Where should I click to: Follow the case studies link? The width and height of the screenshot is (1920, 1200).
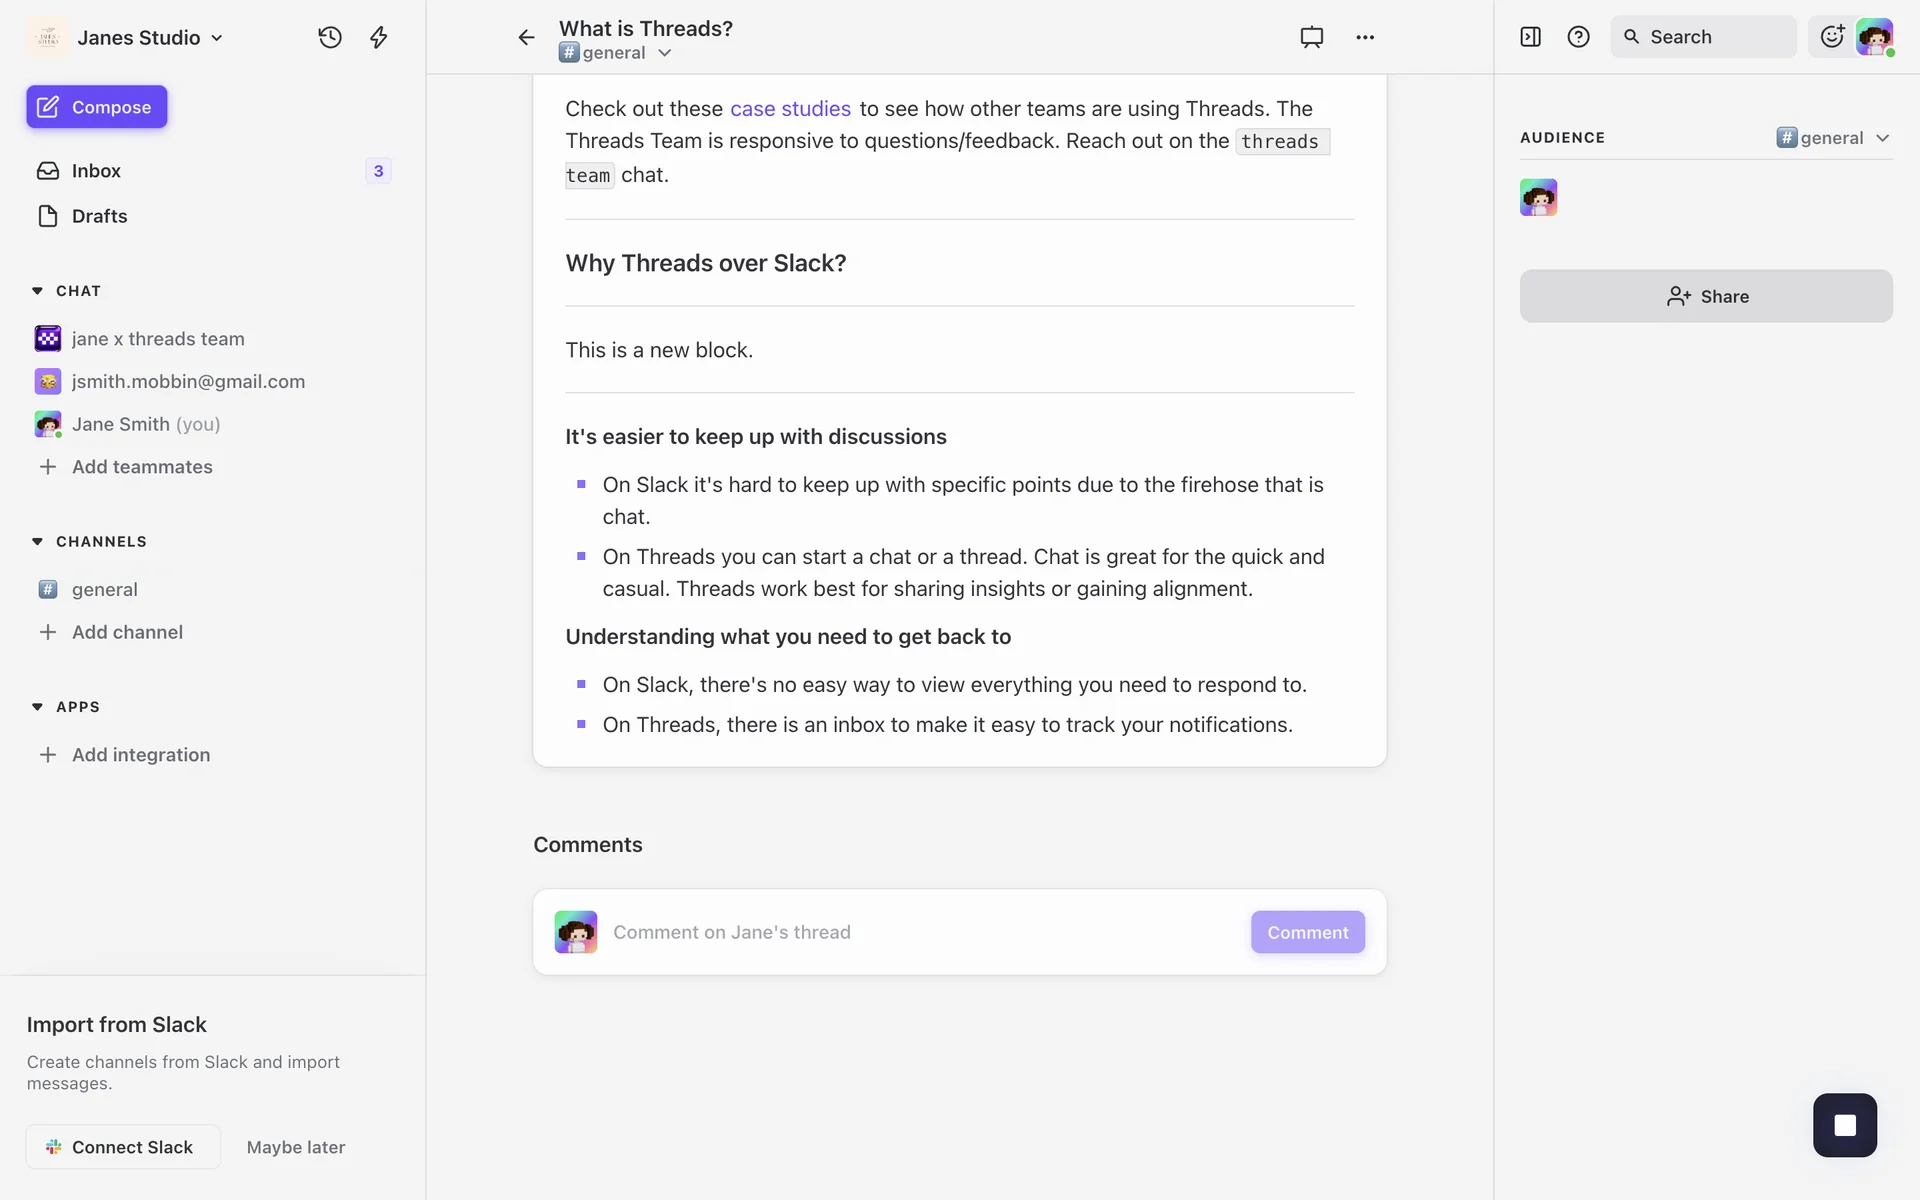coord(790,109)
